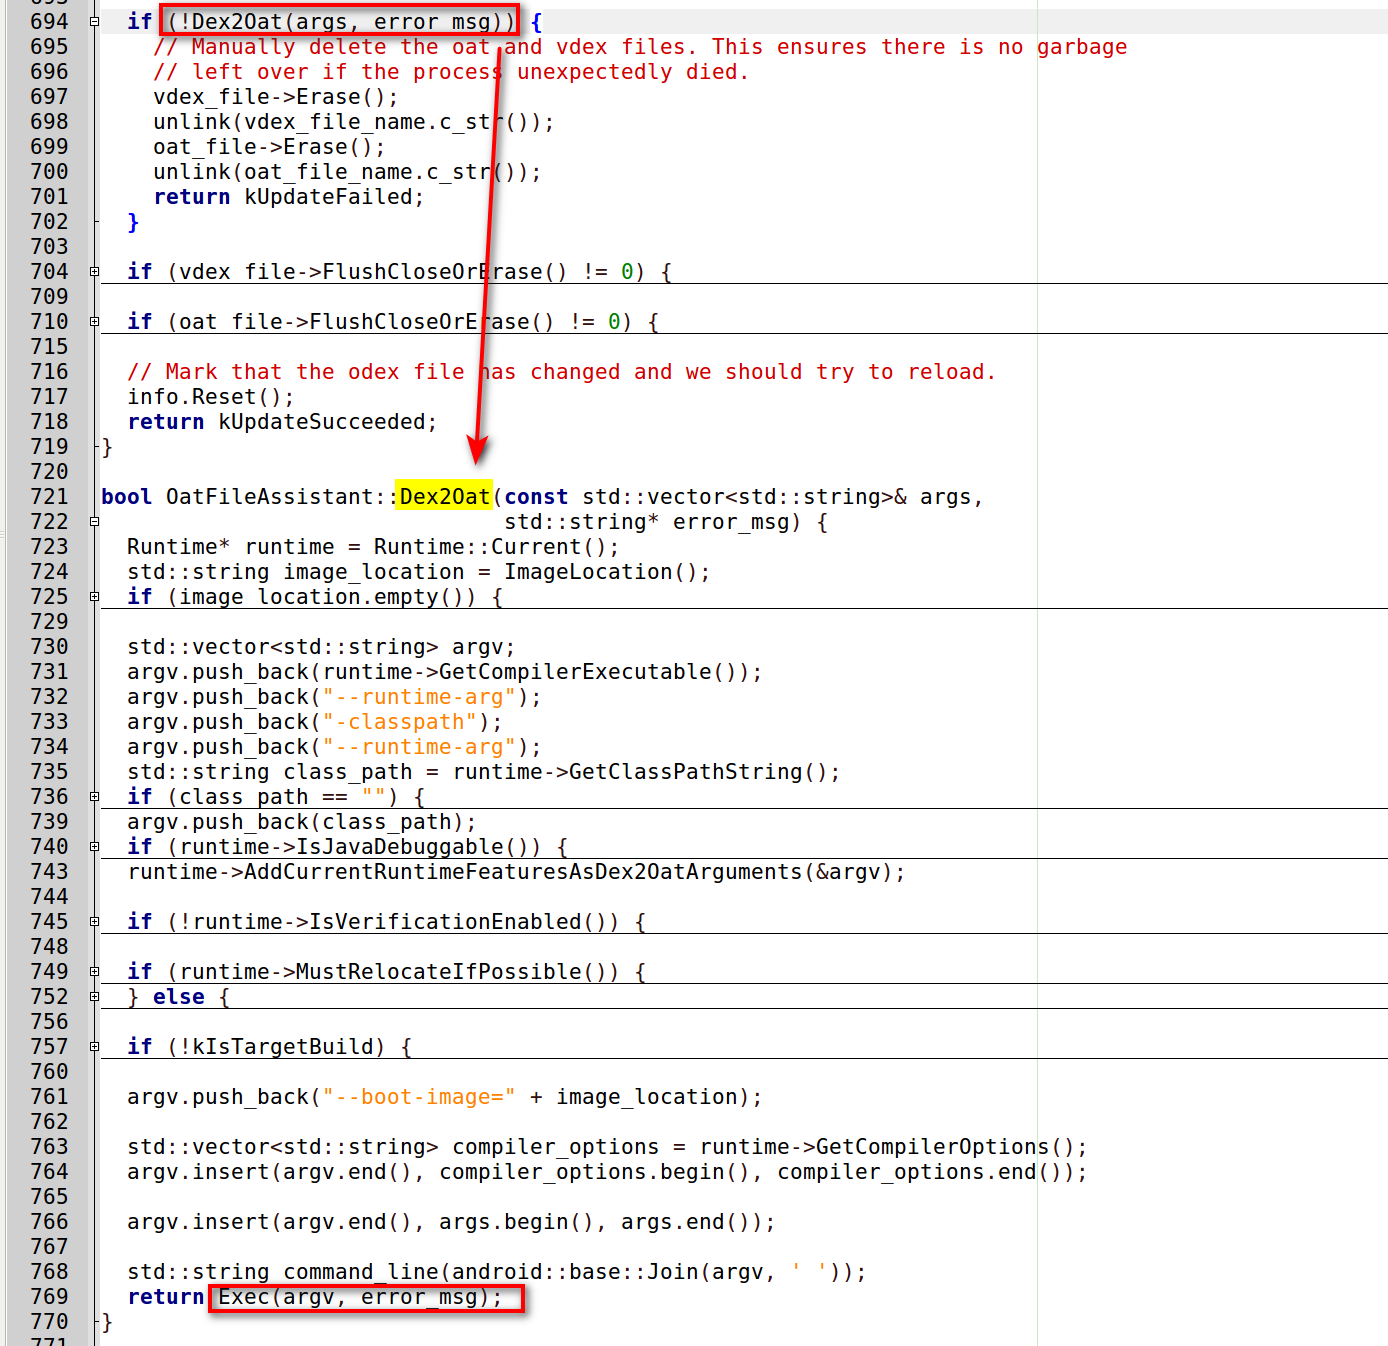1388x1346 pixels.
Task: Click 'kUpdateFailed' return value
Action: click(x=328, y=197)
